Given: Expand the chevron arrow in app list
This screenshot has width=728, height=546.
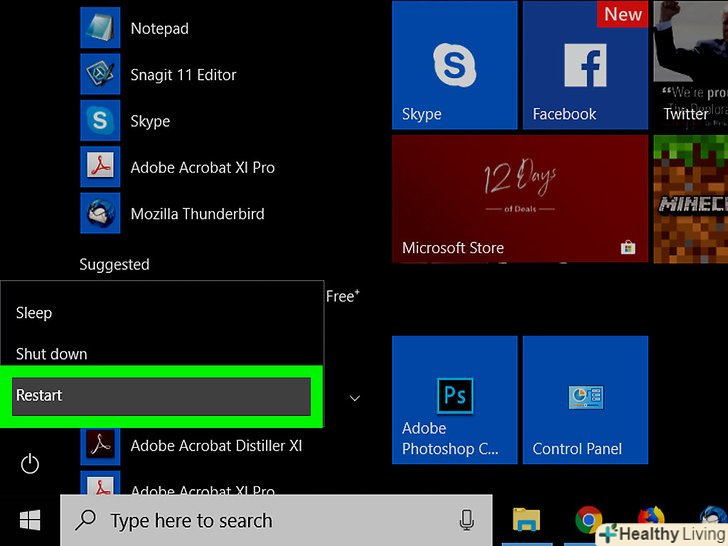Looking at the screenshot, I should [x=354, y=398].
